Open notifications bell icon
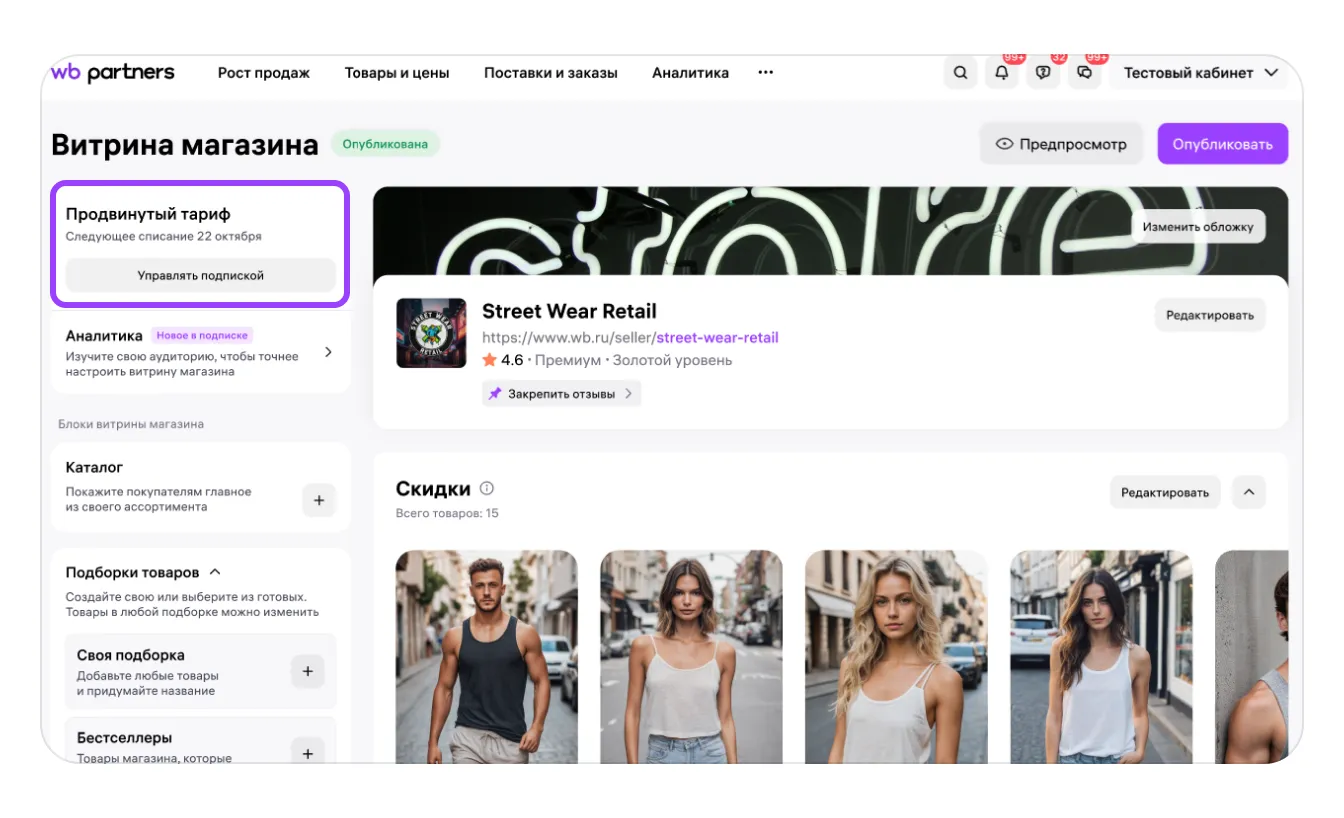Image resolution: width=1344 pixels, height=818 pixels. click(x=1002, y=73)
